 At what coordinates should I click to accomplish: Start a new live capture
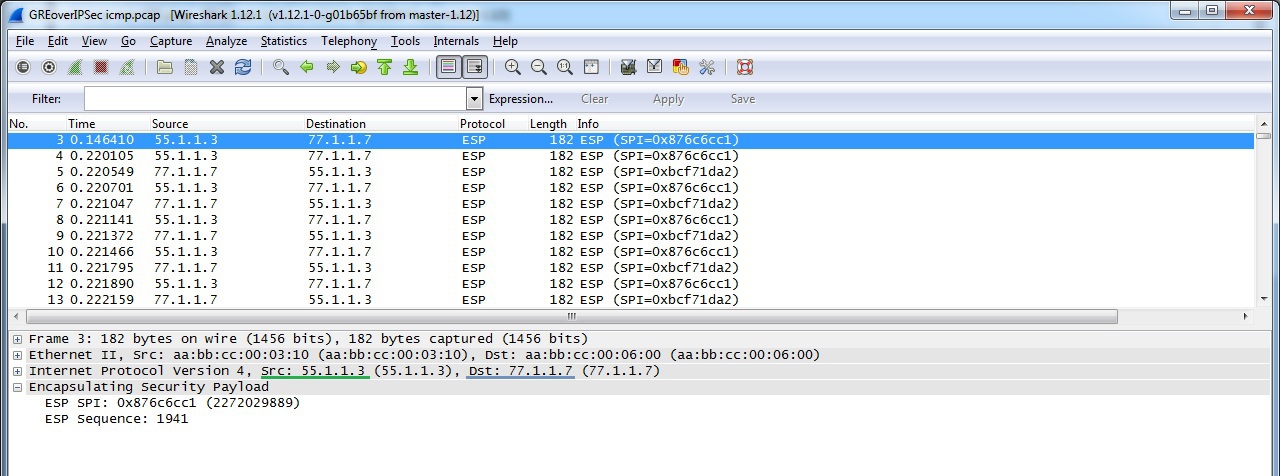pos(75,67)
